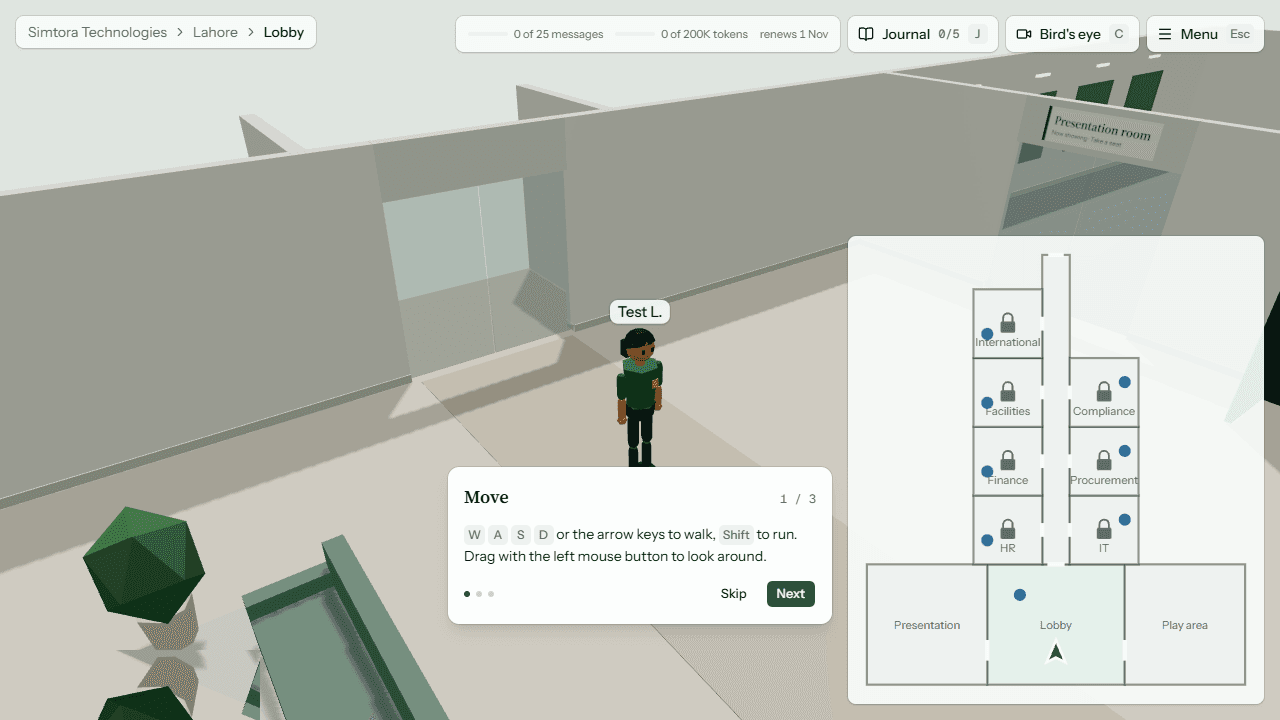The height and width of the screenshot is (720, 1280).
Task: Click the player arrow marker on the minimap
Action: tap(1056, 653)
